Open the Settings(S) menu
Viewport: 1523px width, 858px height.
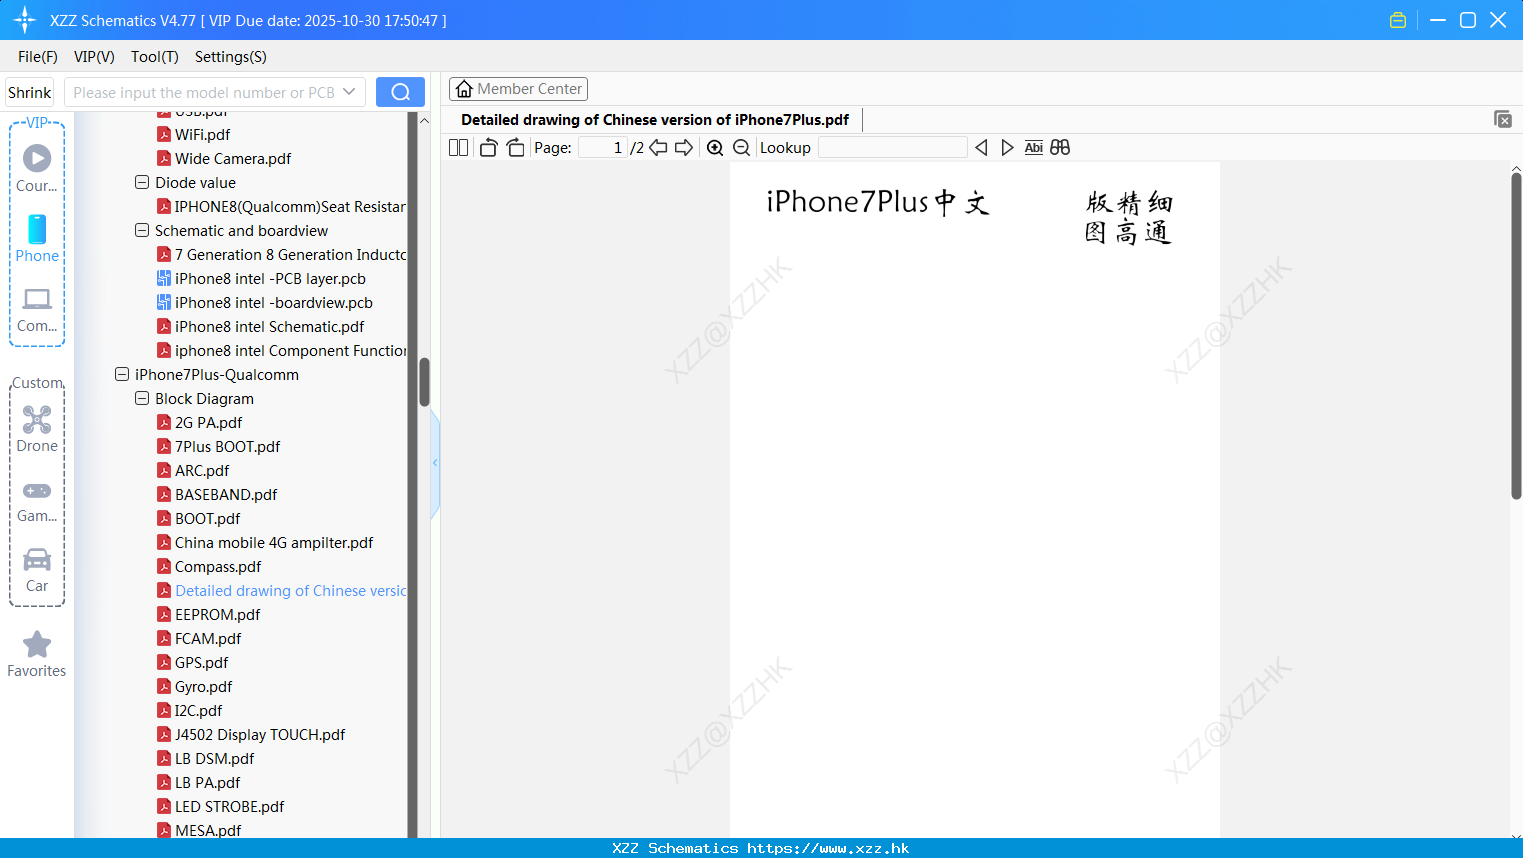(x=231, y=56)
